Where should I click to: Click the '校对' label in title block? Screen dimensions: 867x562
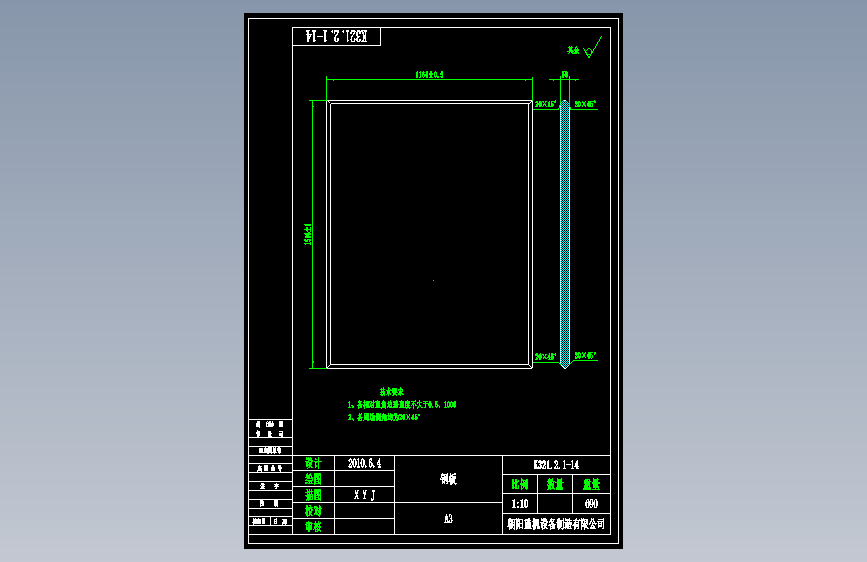point(314,511)
